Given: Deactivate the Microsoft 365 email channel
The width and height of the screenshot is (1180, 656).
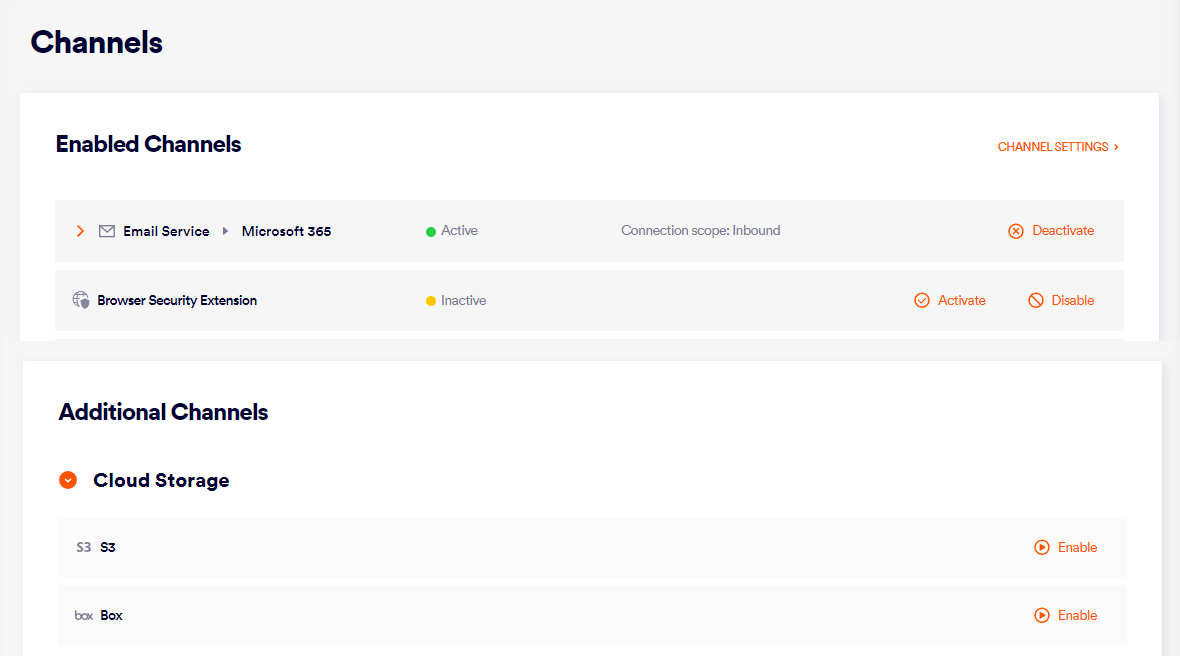Looking at the screenshot, I should click(x=1051, y=231).
